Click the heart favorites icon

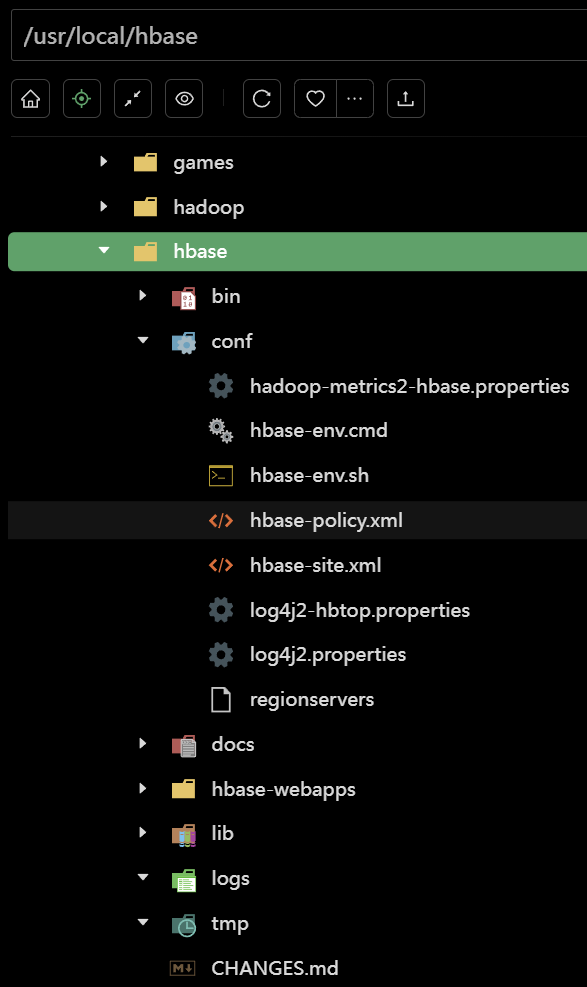(x=314, y=98)
